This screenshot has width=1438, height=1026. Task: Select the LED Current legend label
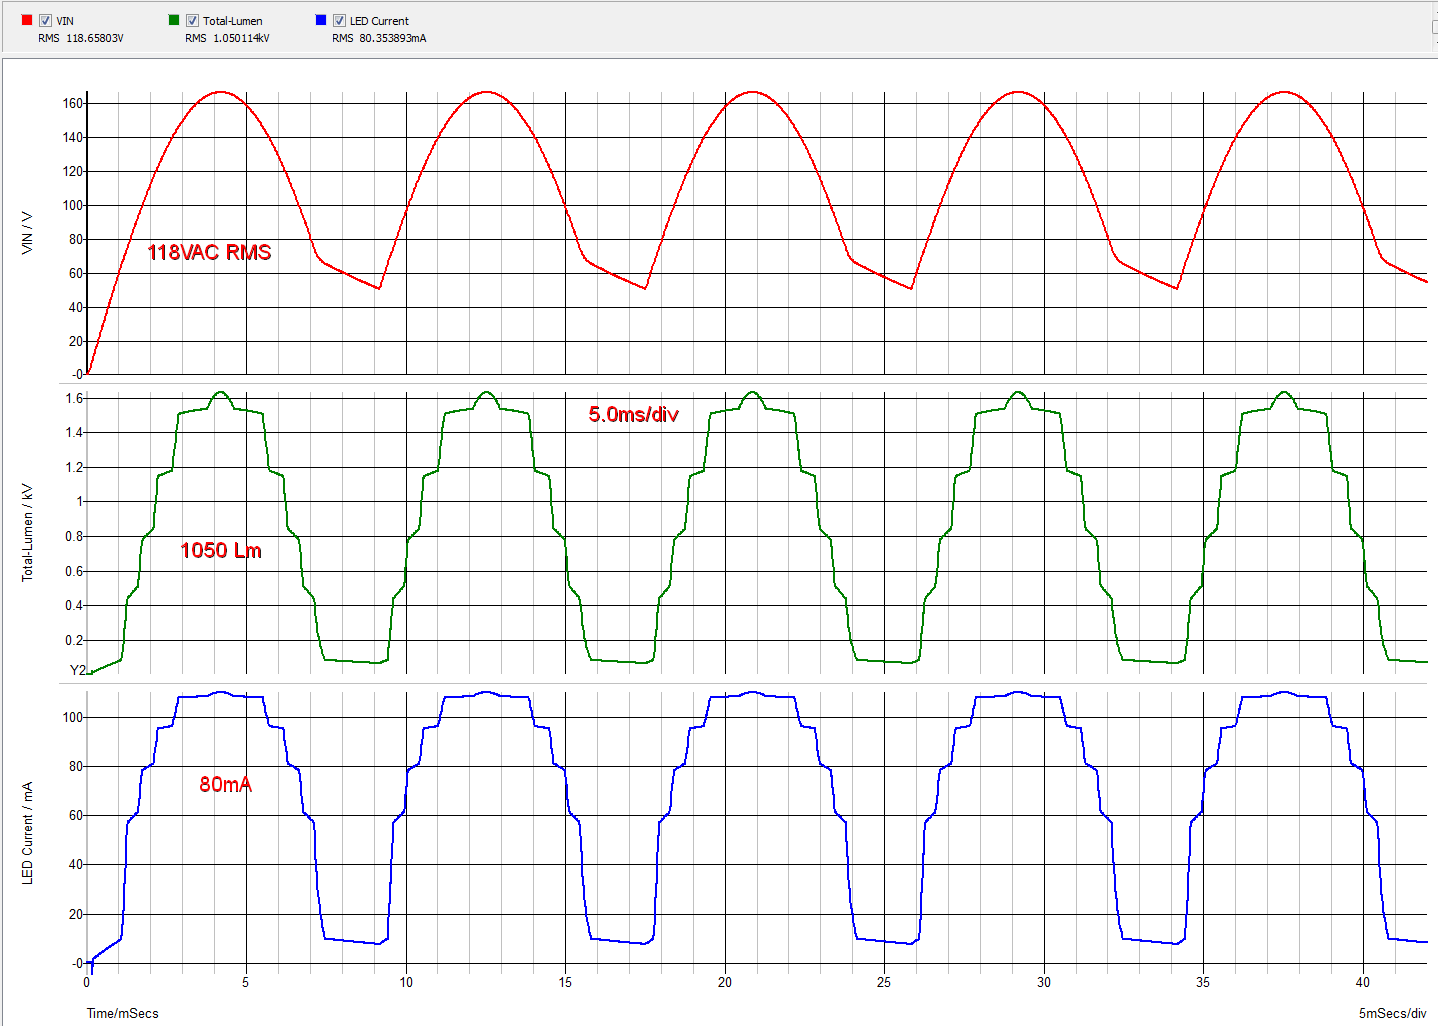(x=379, y=21)
